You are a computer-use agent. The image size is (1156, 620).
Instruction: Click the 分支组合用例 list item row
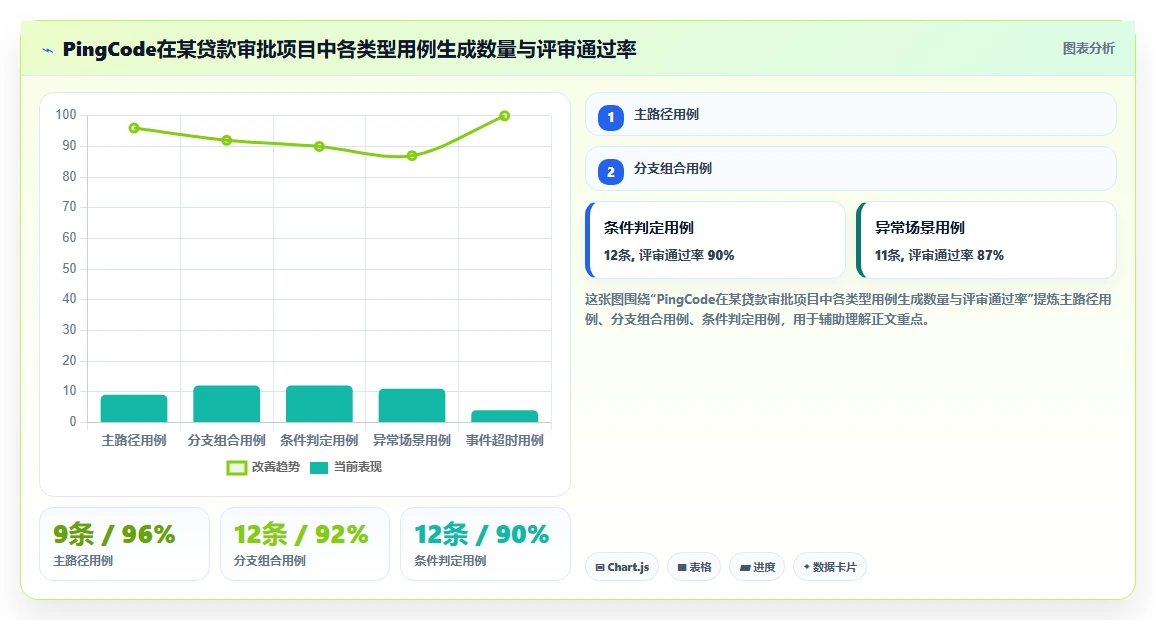[851, 169]
